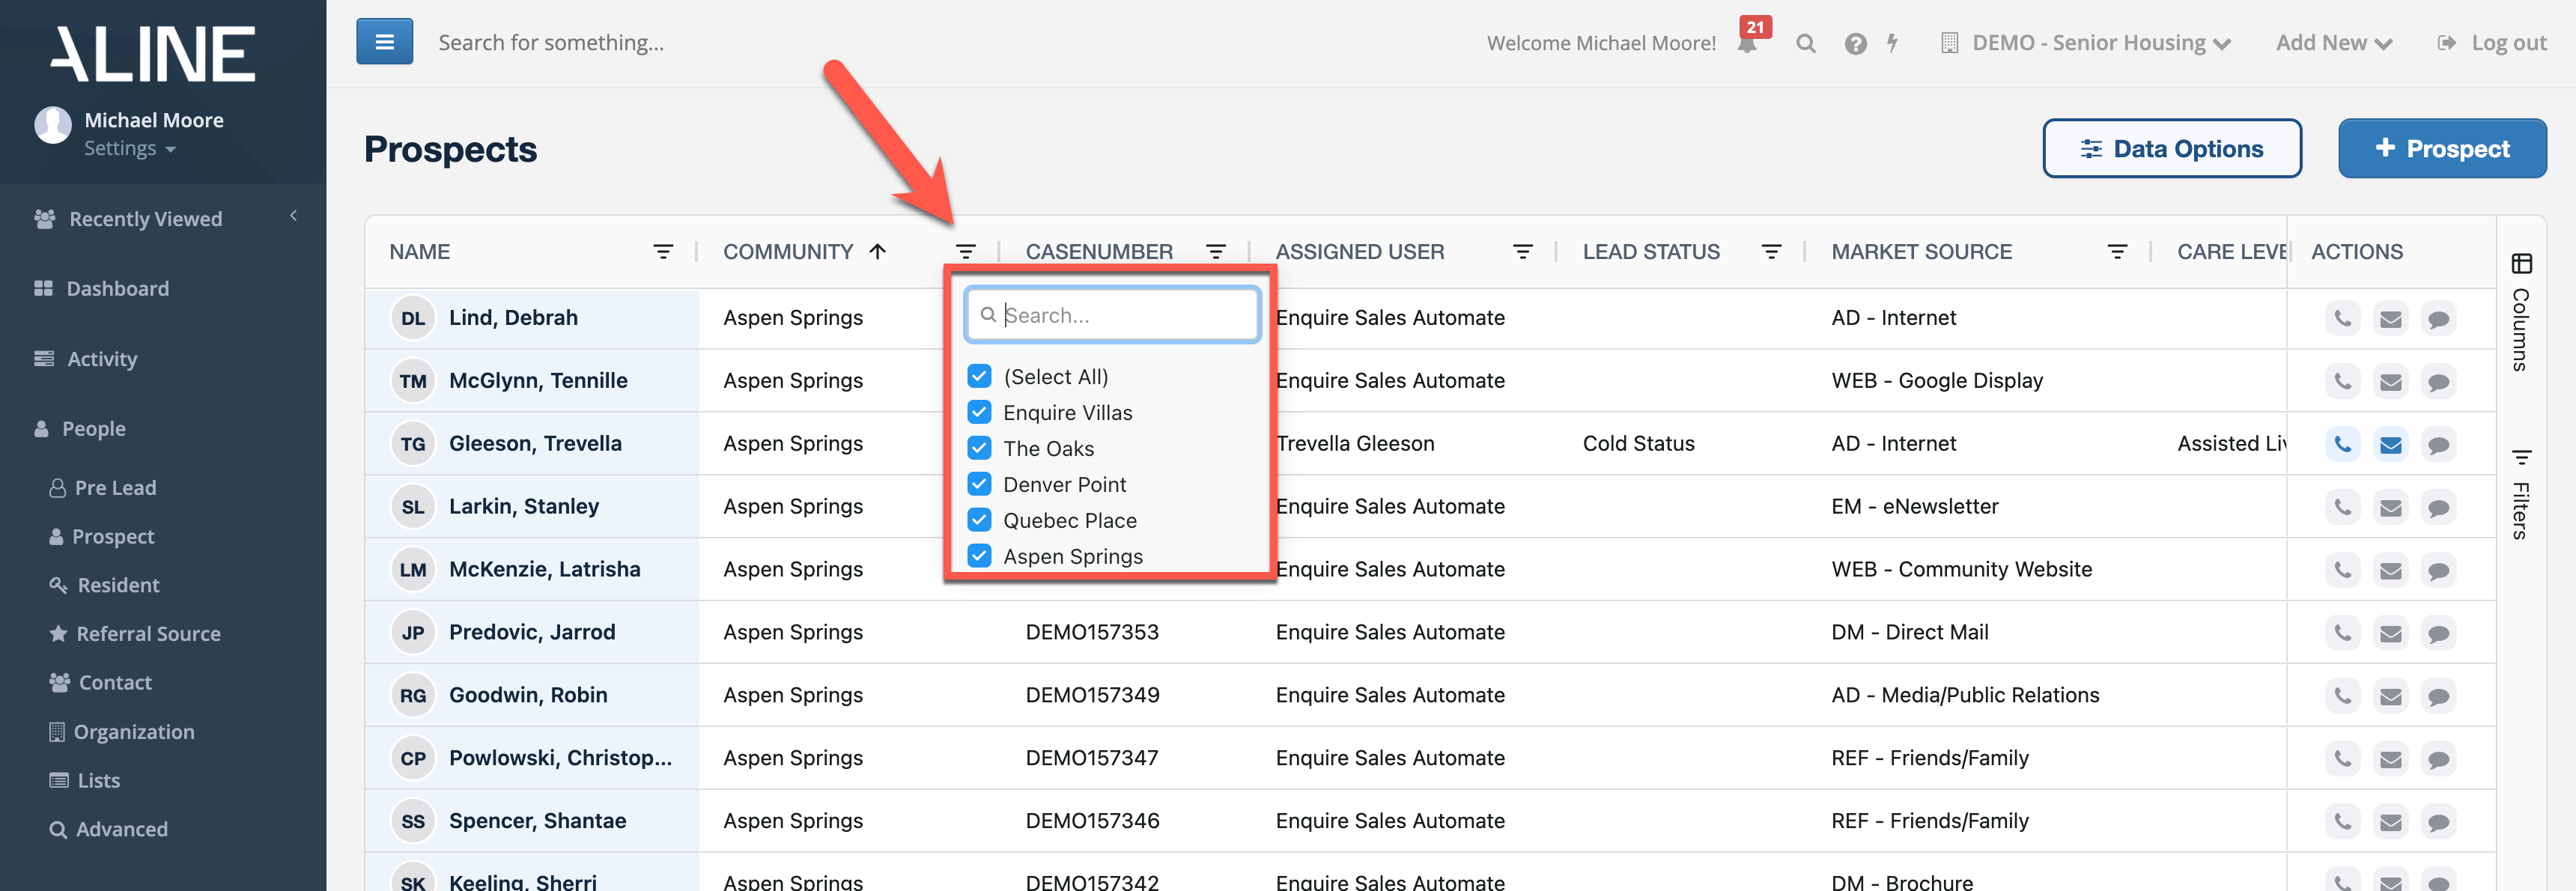Open the help question mark icon

tap(1855, 43)
